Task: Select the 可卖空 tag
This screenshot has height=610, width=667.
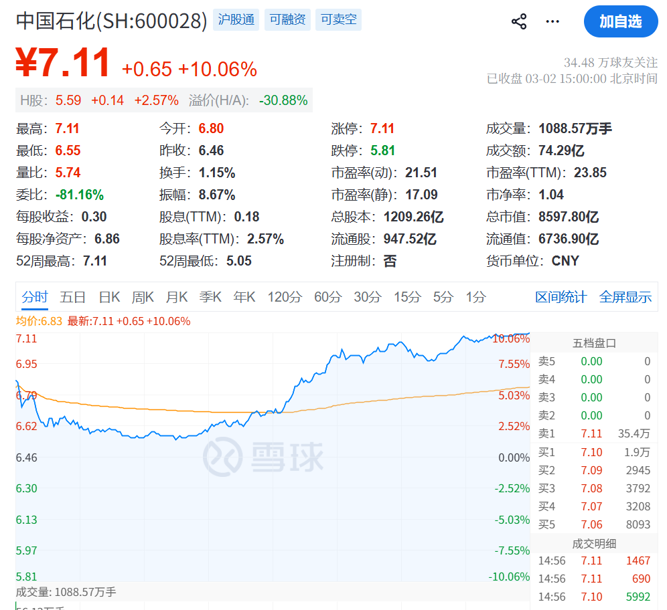Action: tap(338, 20)
